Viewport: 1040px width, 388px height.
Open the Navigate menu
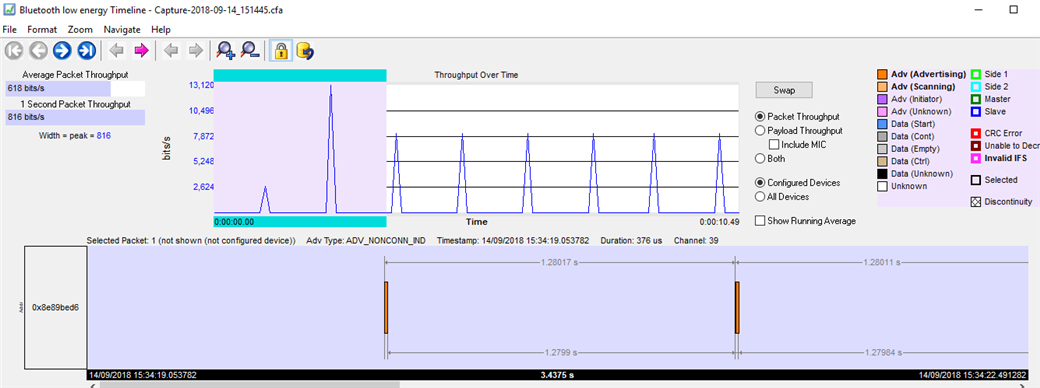(122, 30)
